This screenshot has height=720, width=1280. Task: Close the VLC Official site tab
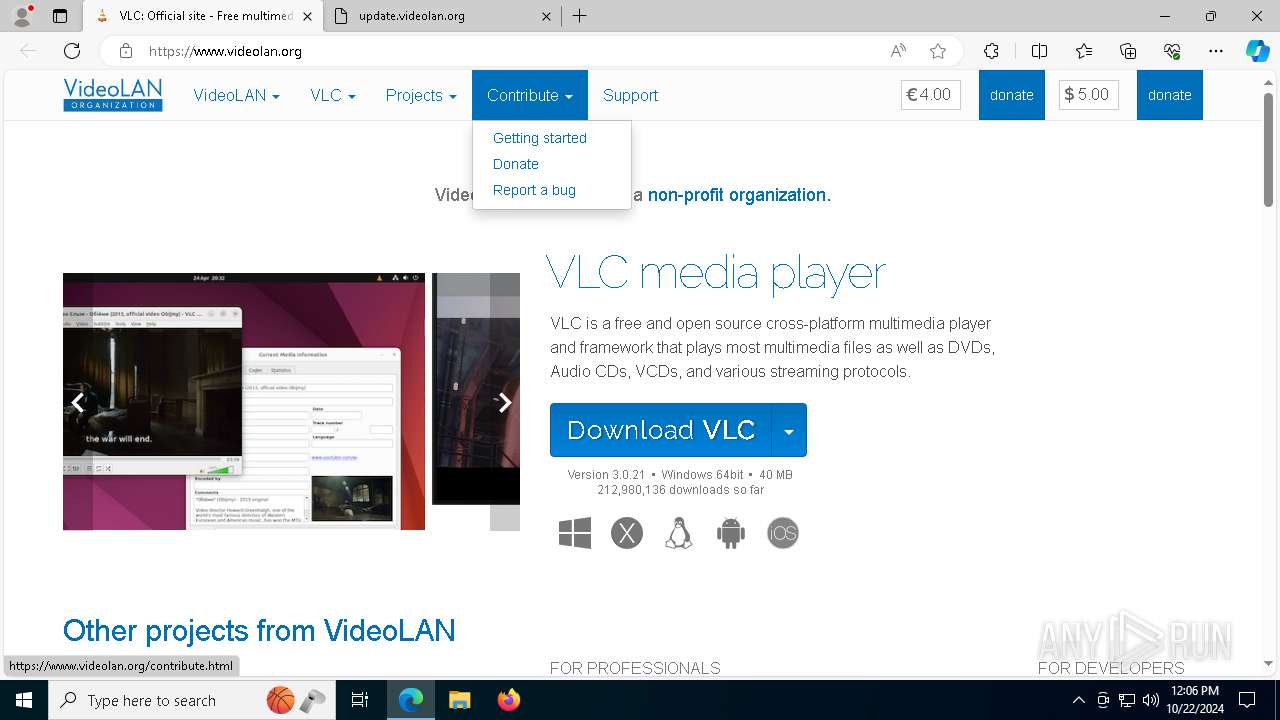307,16
